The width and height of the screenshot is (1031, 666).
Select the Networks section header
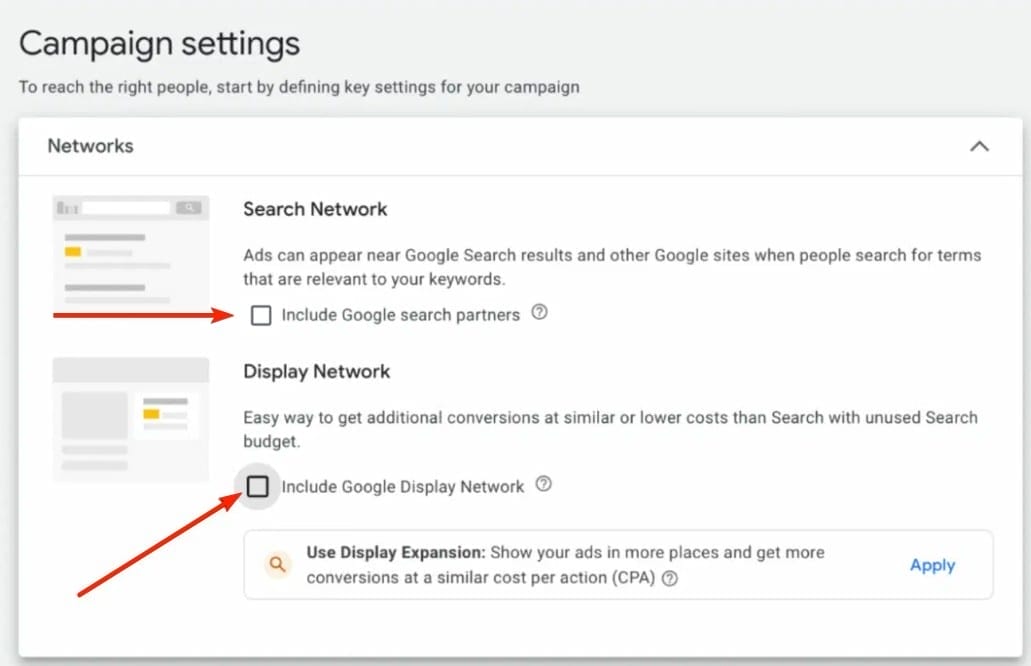coord(90,145)
